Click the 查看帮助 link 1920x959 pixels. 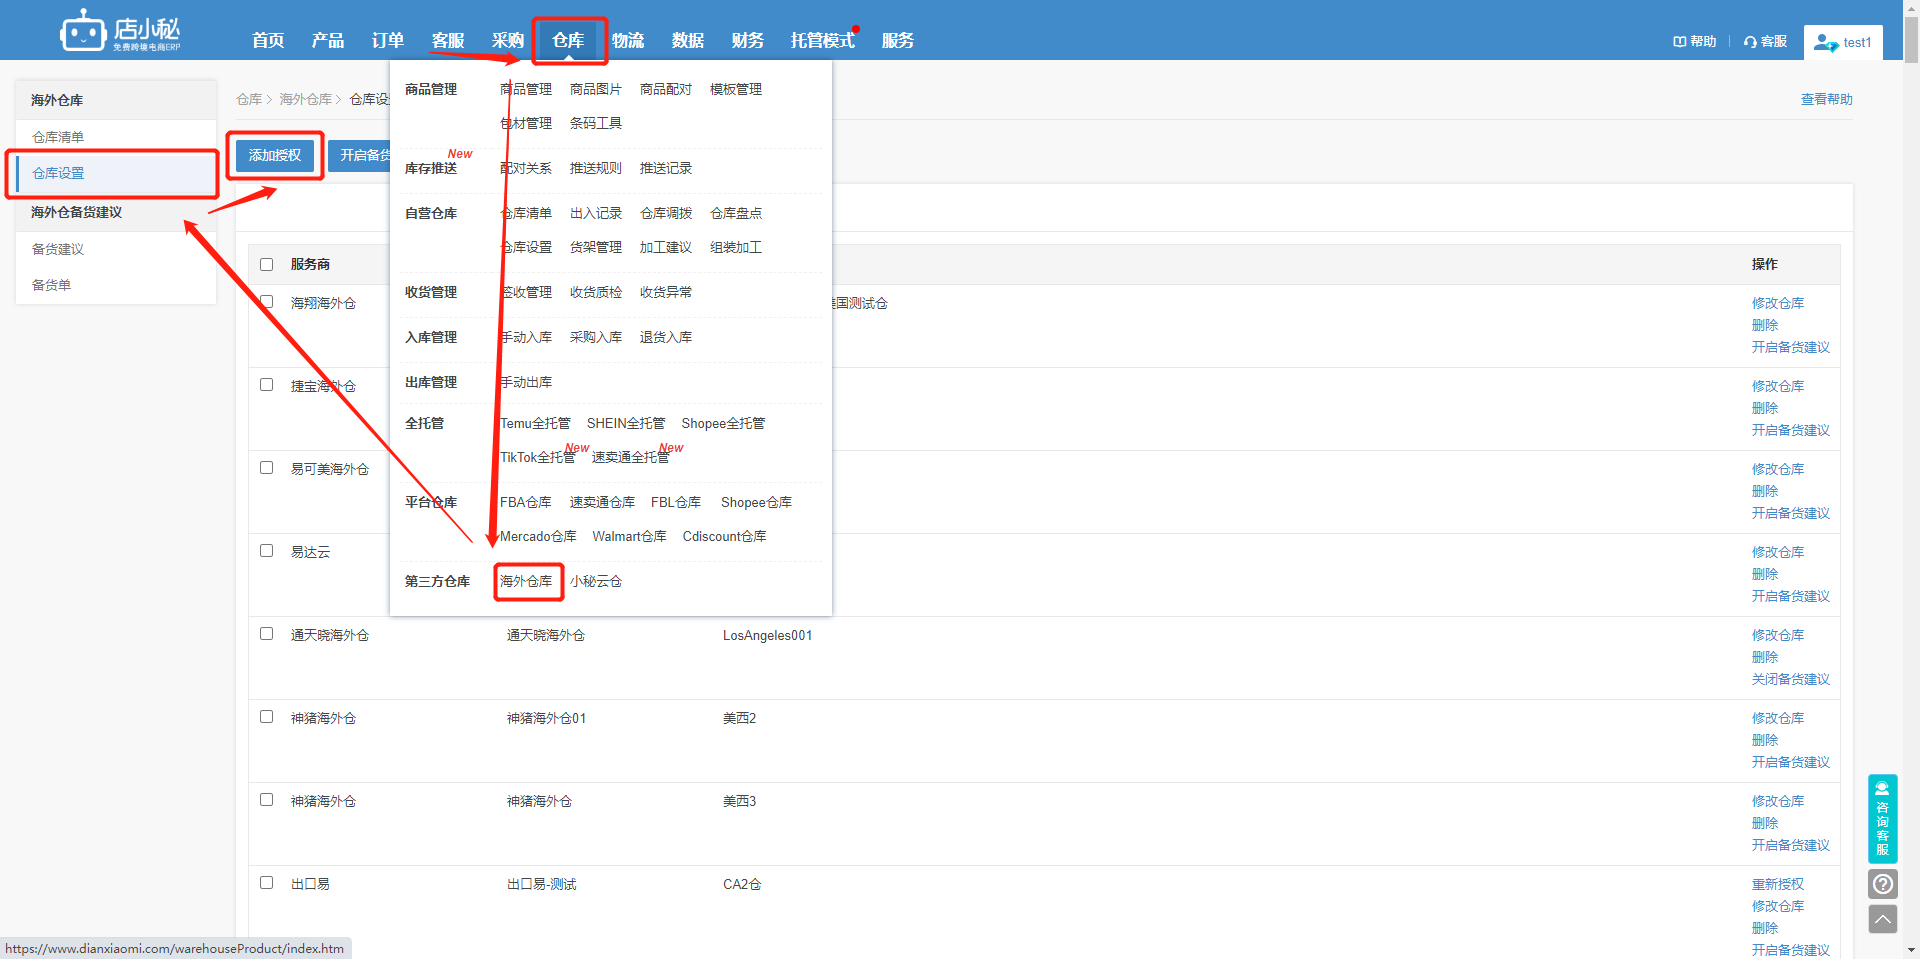point(1826,99)
